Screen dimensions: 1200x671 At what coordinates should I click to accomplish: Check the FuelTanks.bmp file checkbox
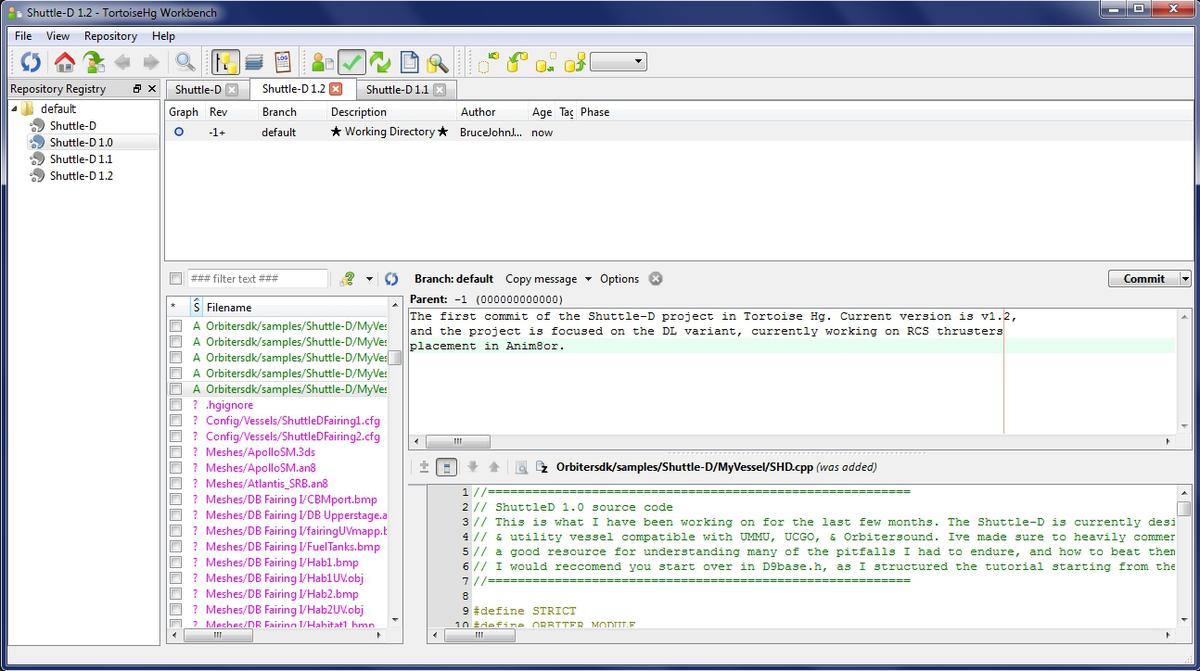click(x=176, y=547)
